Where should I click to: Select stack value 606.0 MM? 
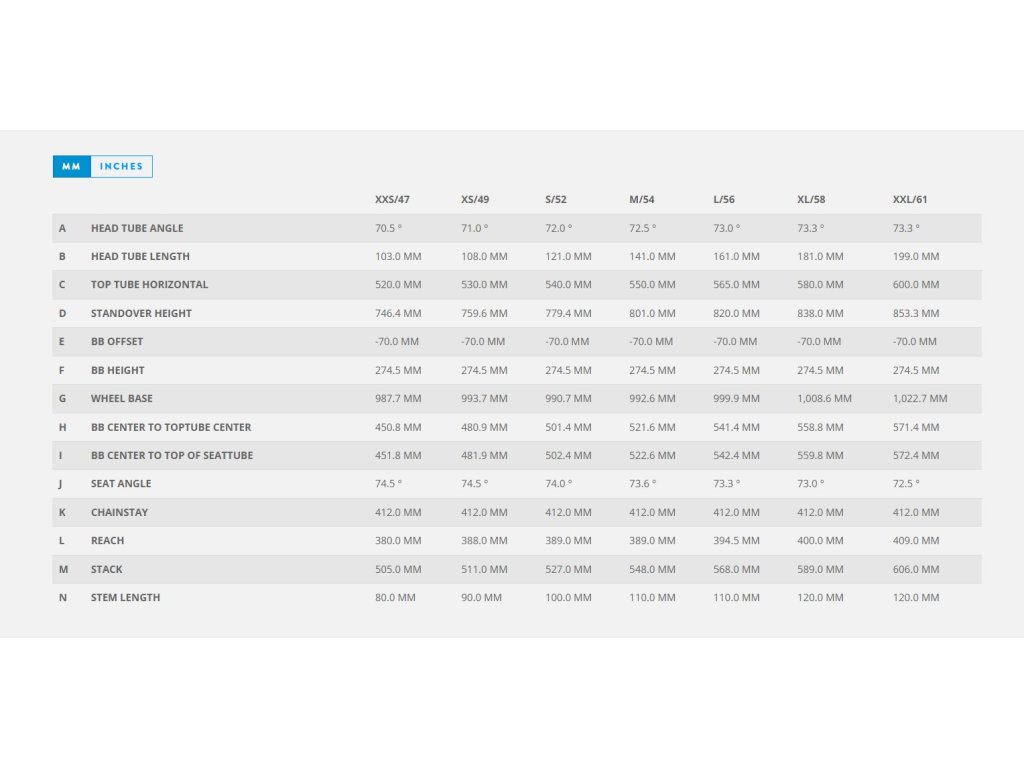pos(916,569)
